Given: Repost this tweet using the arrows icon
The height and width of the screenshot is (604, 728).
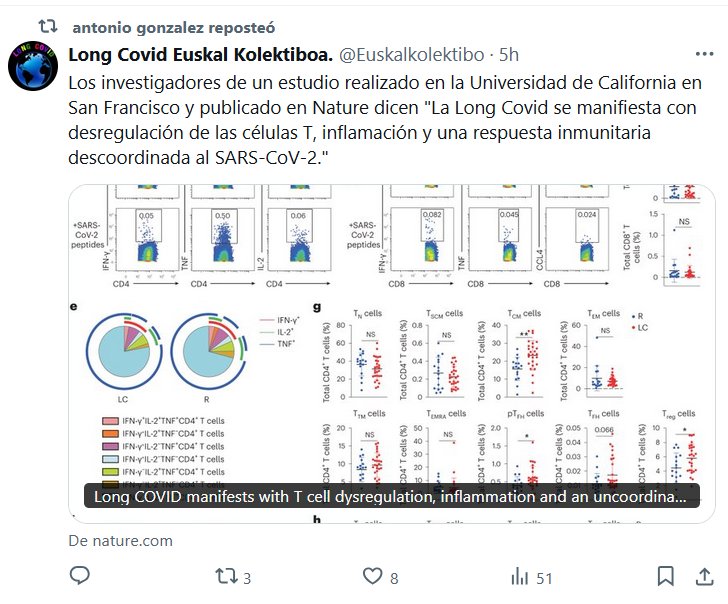Looking at the screenshot, I should (226, 576).
